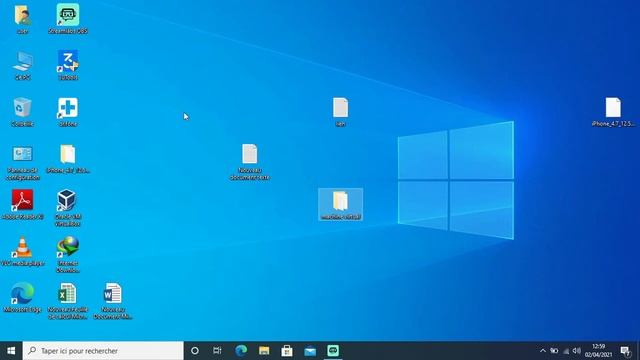Select the Word Nouveau Document file
This screenshot has width=640, height=360.
click(x=113, y=301)
